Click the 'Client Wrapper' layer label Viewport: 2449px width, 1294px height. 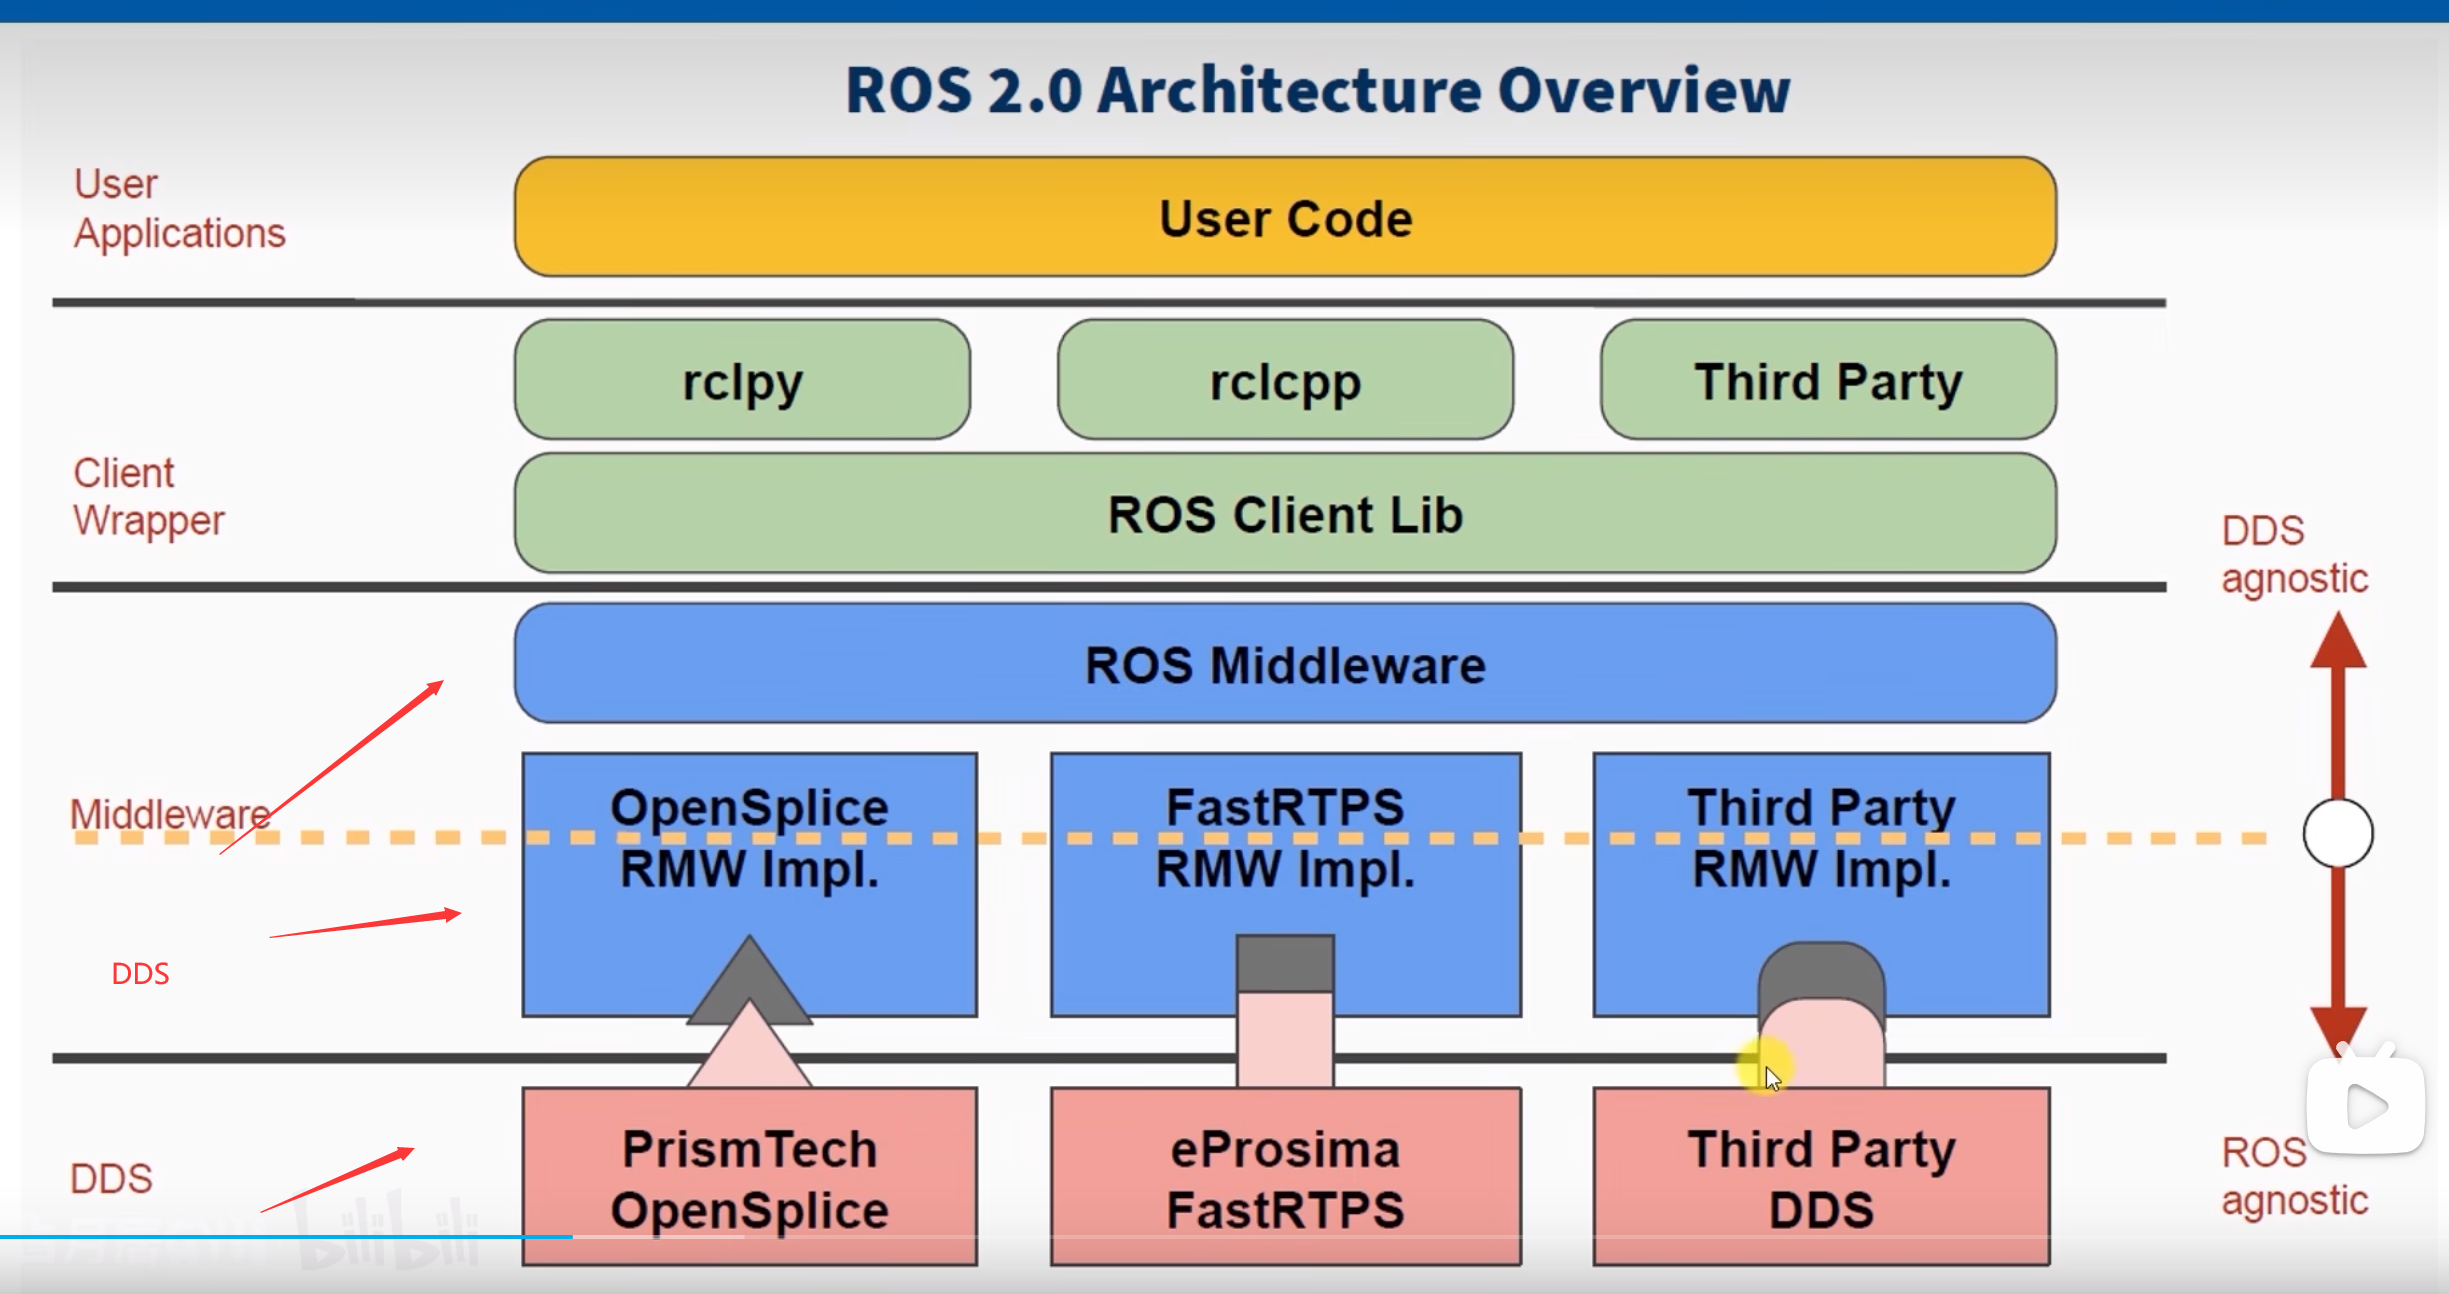pyautogui.click(x=149, y=497)
